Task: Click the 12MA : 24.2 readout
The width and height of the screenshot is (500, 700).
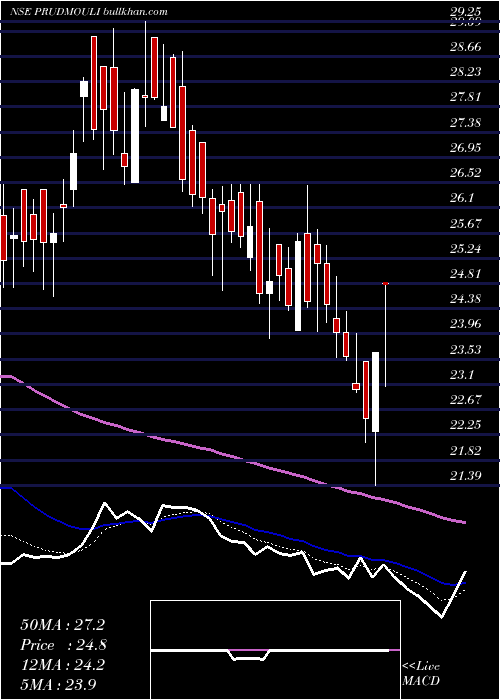Action: (62, 665)
